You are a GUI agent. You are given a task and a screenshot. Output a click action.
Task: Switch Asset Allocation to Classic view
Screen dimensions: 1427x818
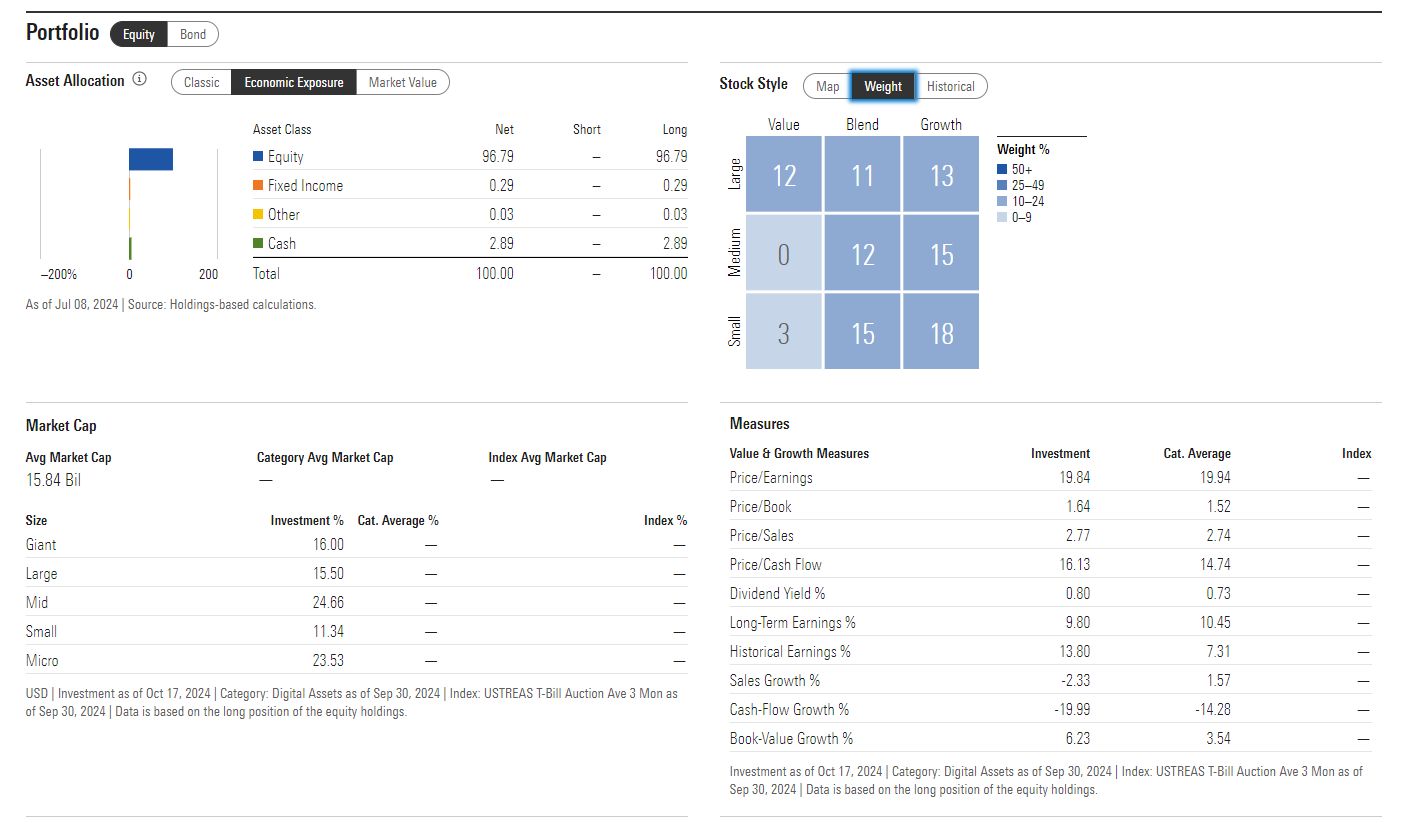[201, 82]
